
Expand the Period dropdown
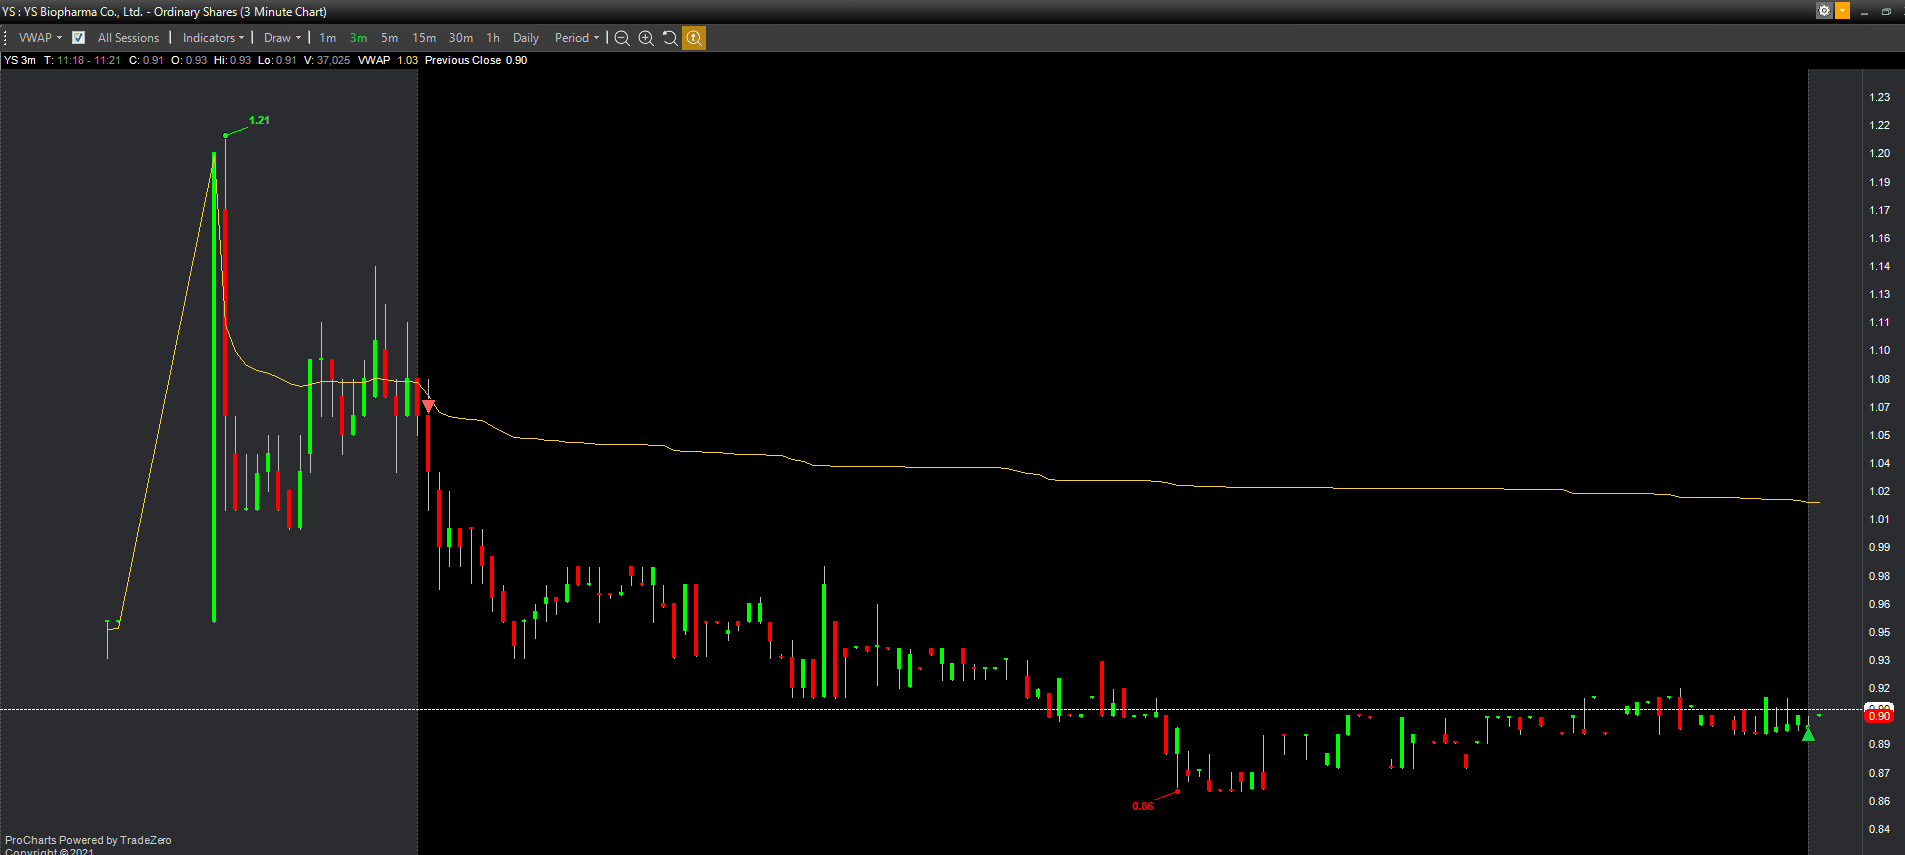[x=577, y=38]
